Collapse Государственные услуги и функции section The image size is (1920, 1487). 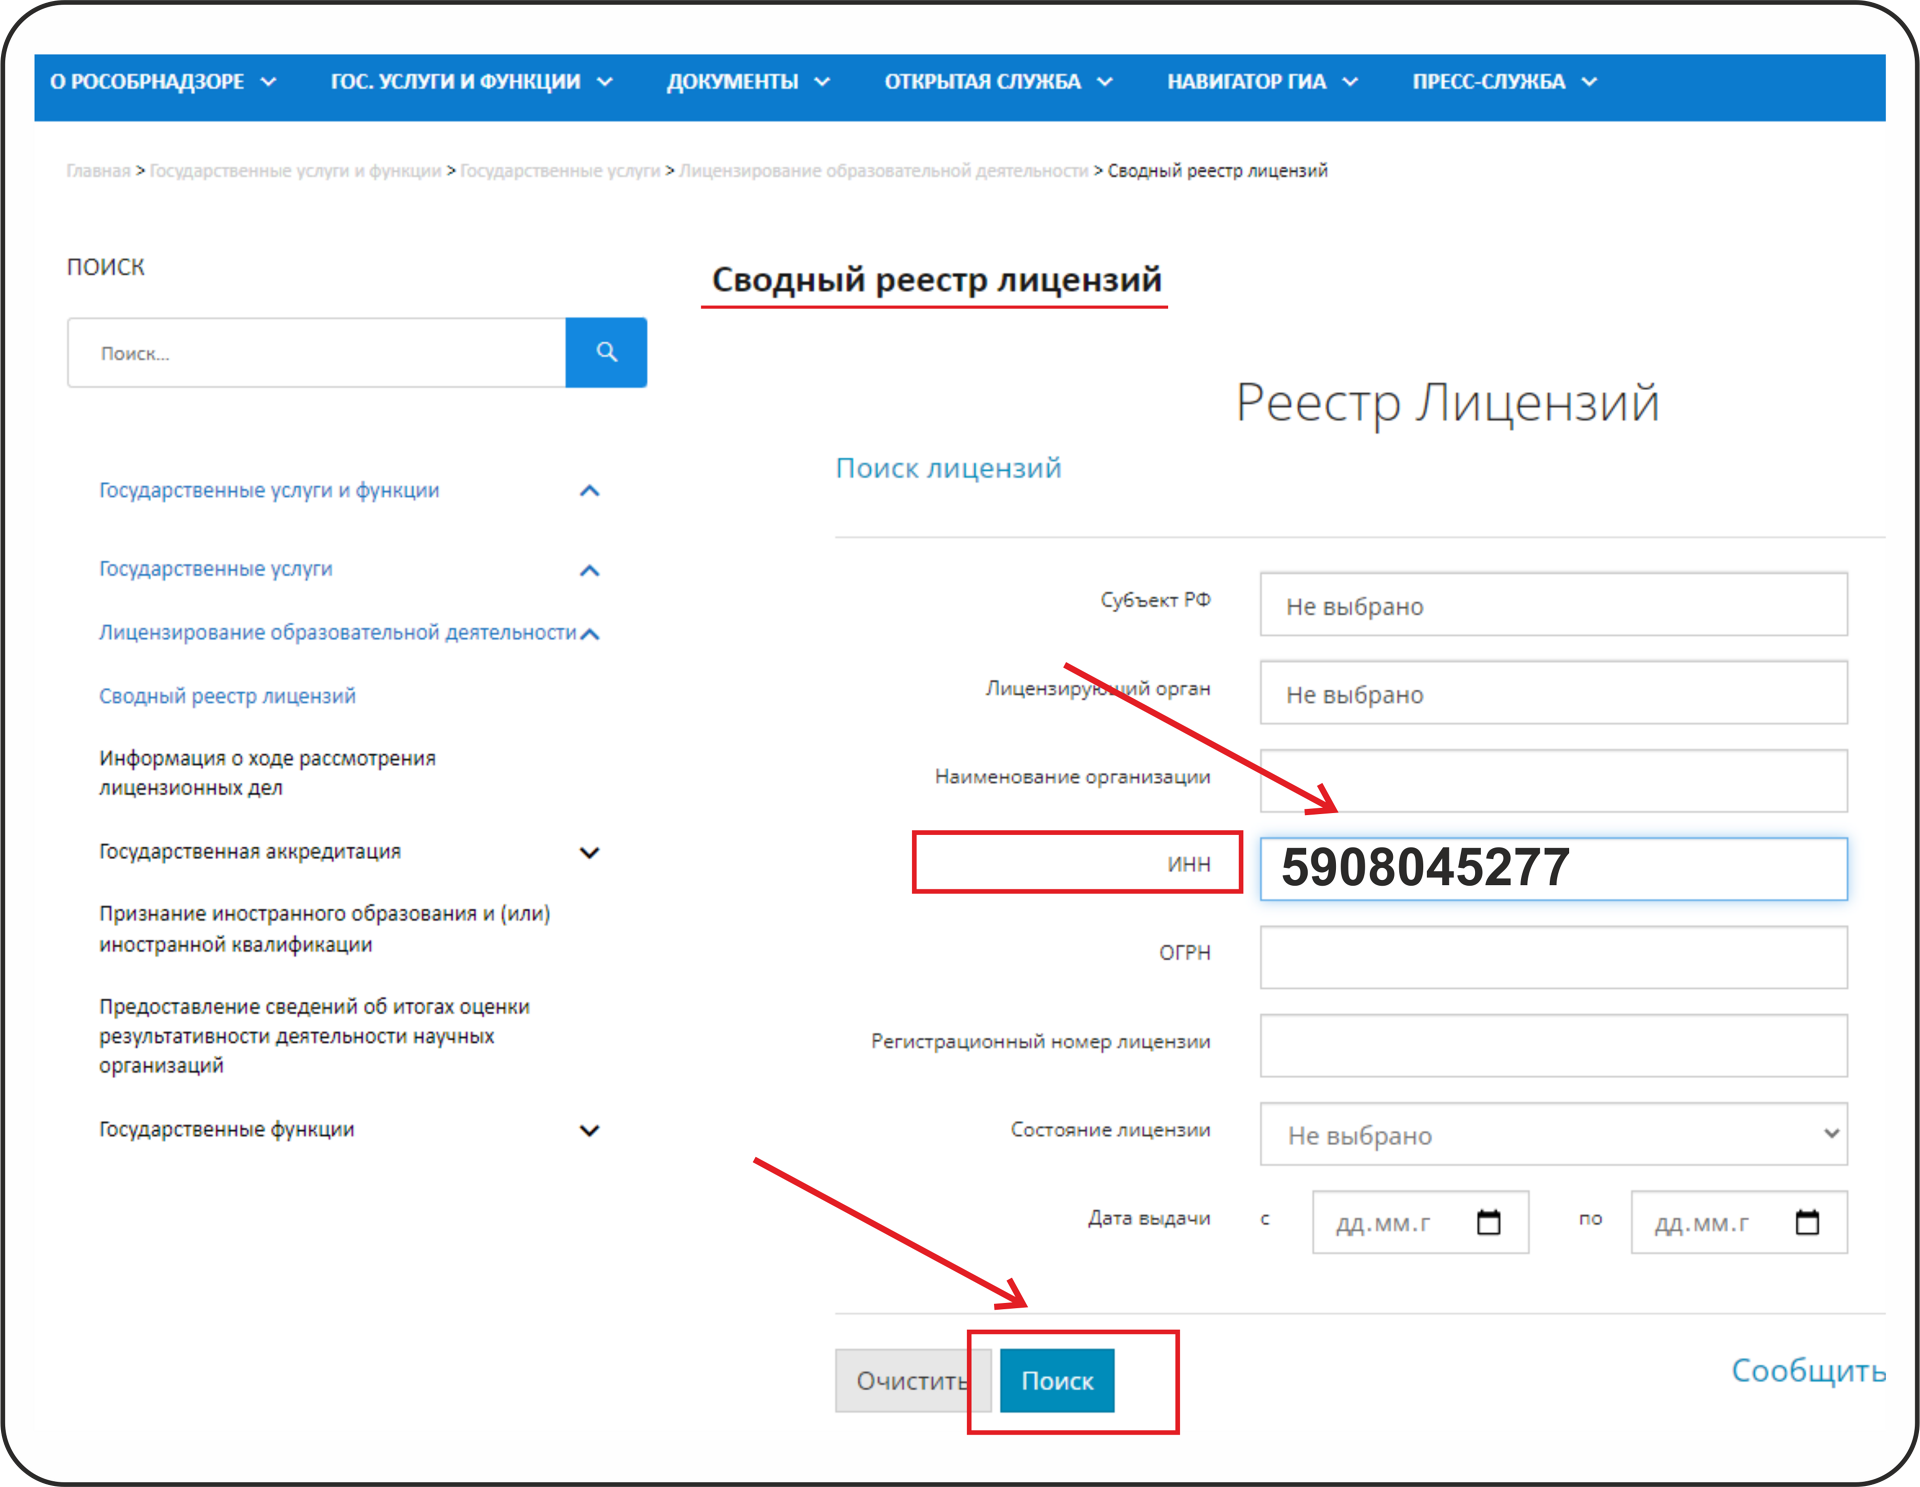[589, 491]
